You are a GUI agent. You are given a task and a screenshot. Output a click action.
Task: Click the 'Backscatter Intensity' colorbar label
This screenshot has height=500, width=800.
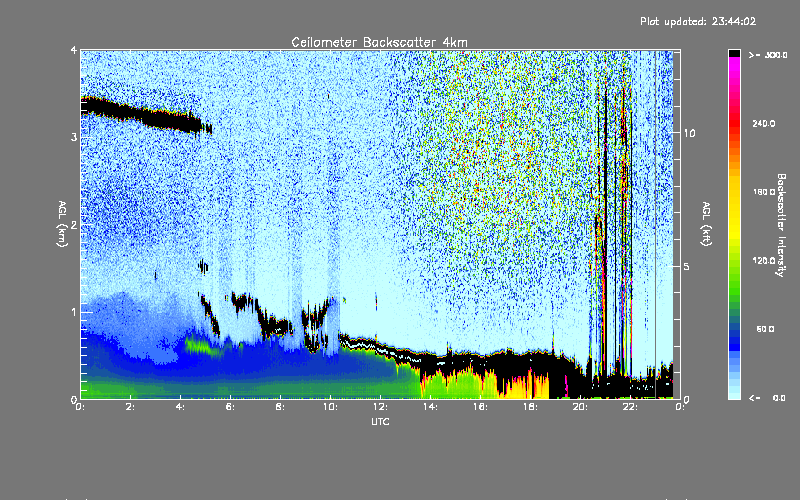pos(781,225)
